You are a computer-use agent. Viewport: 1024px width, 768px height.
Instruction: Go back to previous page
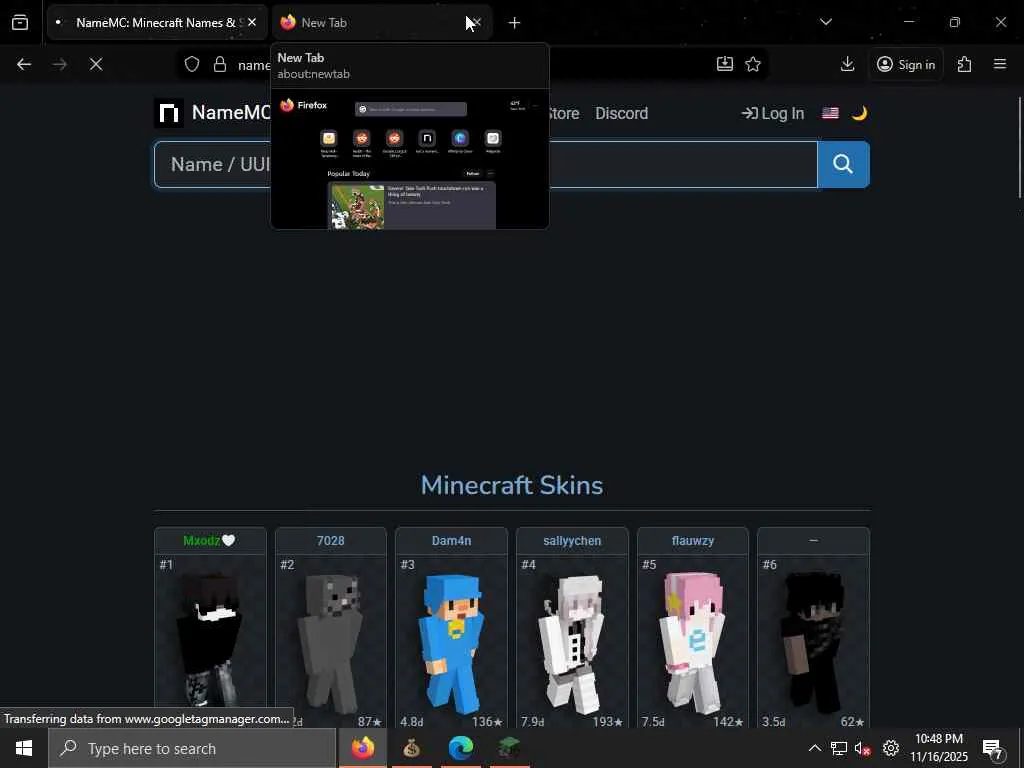click(24, 64)
